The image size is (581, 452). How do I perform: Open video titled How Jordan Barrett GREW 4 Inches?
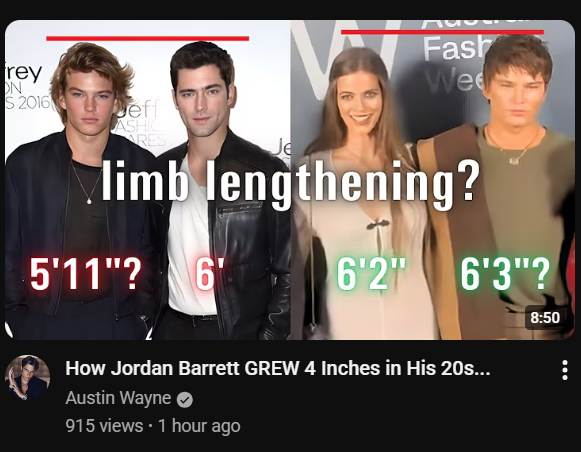coord(278,368)
